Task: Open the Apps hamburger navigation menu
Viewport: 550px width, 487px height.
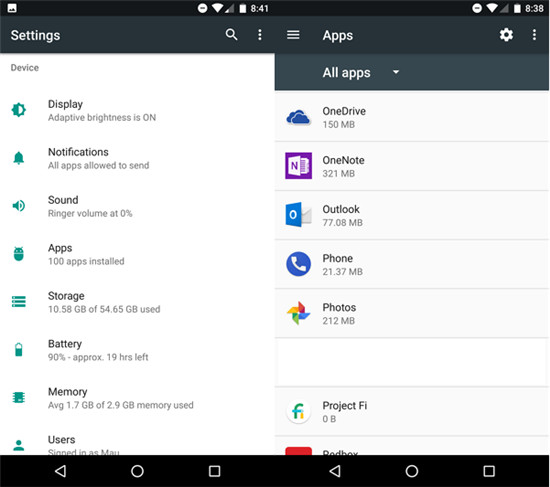Action: click(x=293, y=35)
